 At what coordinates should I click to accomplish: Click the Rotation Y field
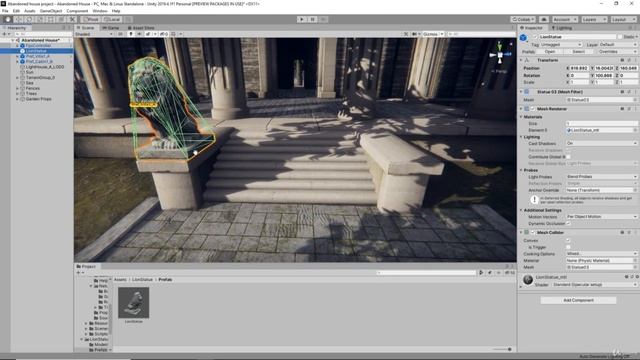604,76
